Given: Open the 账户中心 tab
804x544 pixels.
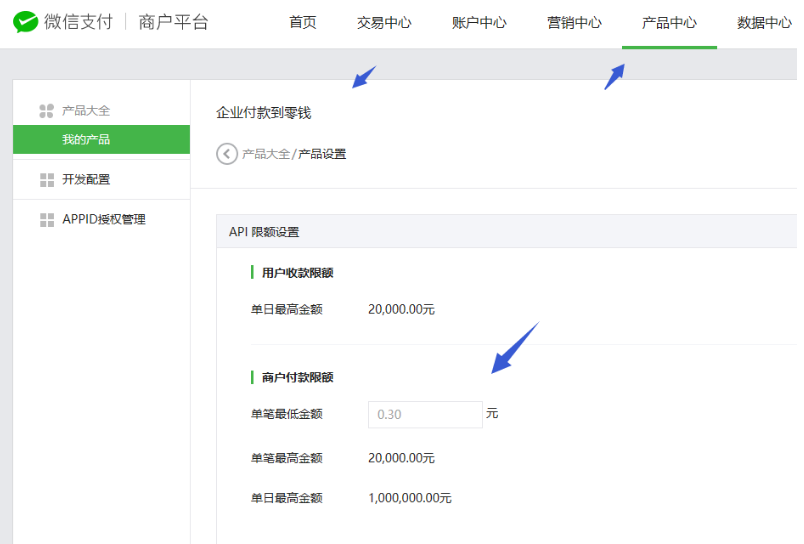Looking at the screenshot, I should click(479, 23).
